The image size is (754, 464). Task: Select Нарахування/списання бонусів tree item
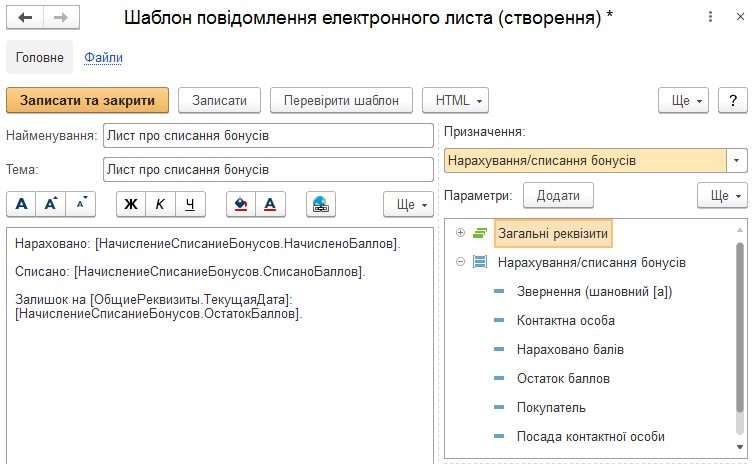(591, 263)
